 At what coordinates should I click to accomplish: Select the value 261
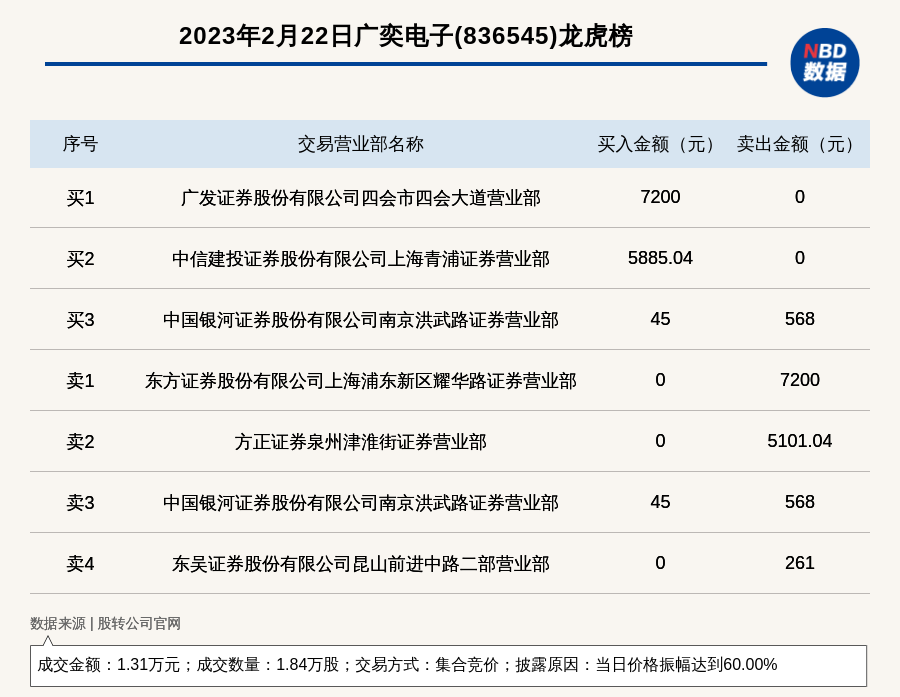coord(800,562)
